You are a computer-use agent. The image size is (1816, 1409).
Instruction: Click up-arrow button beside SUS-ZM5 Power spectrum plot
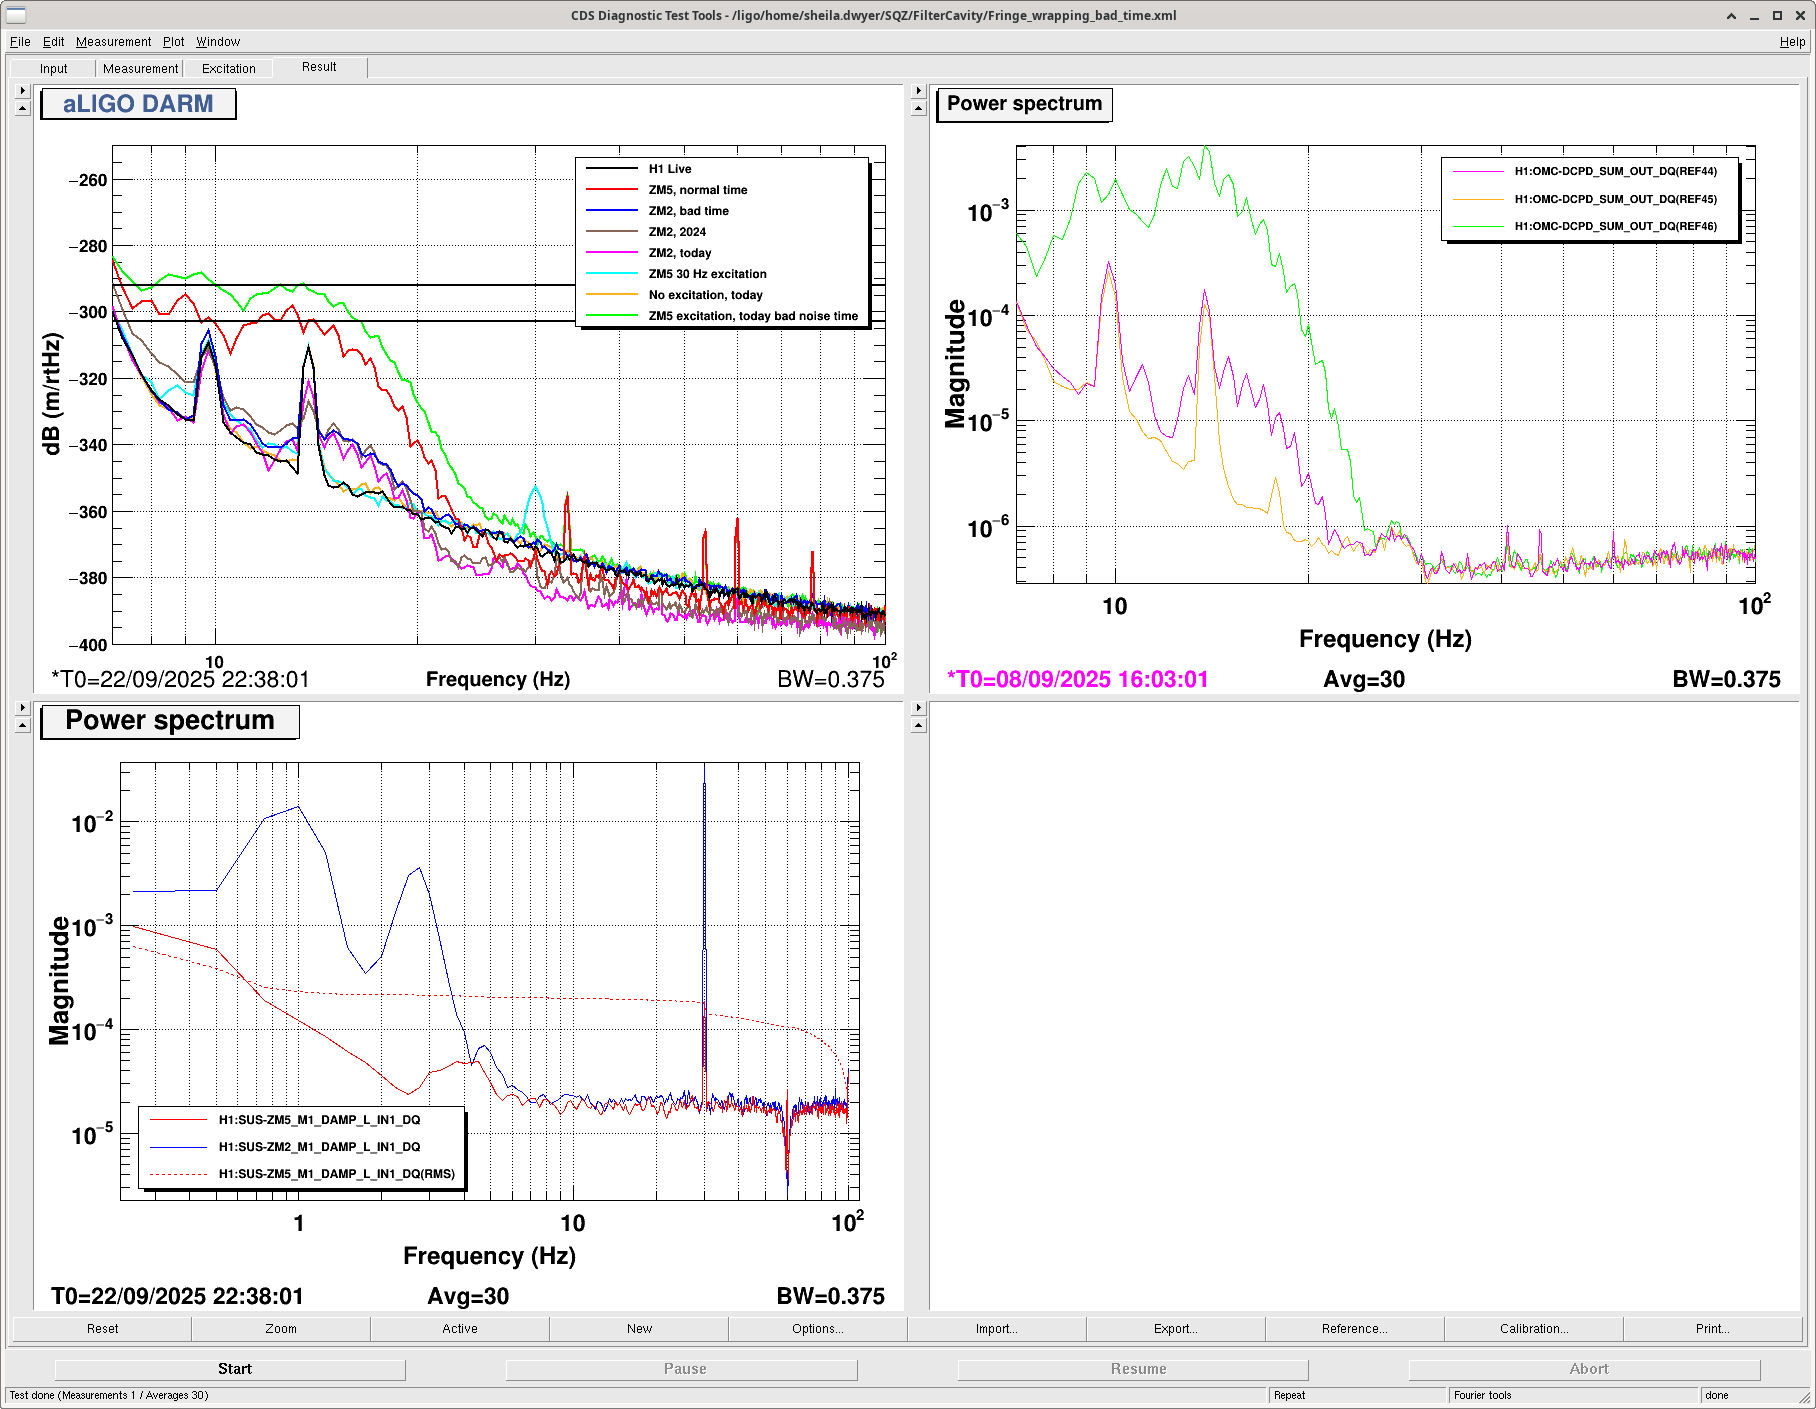click(22, 726)
